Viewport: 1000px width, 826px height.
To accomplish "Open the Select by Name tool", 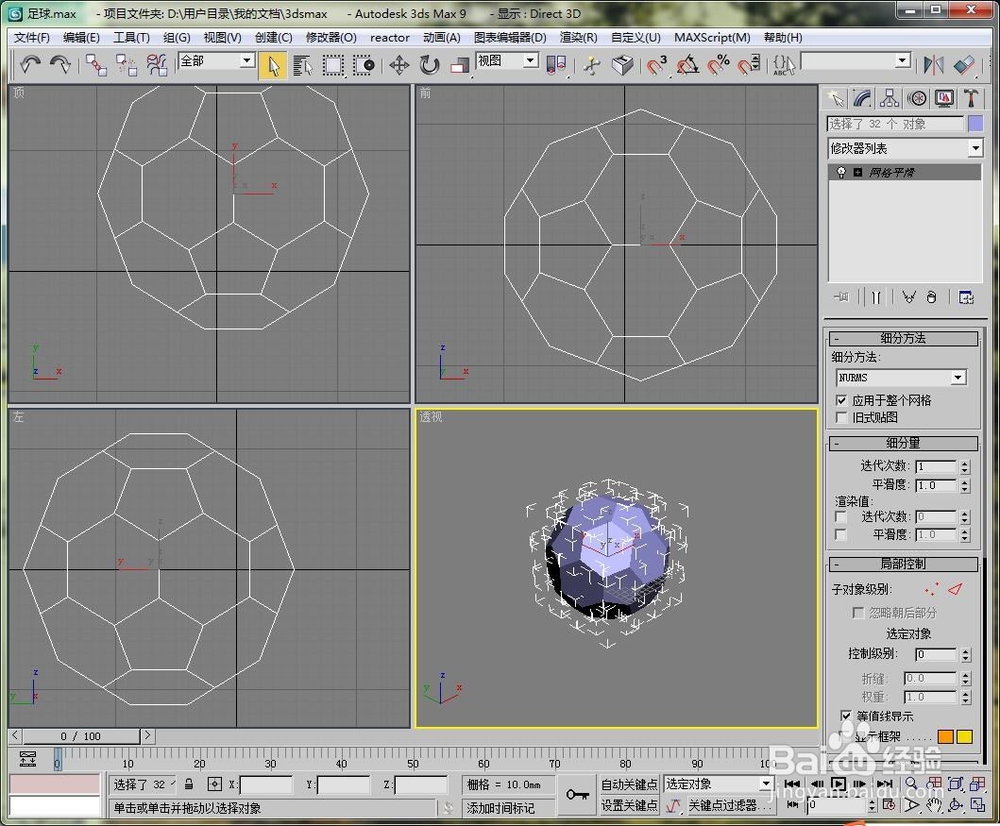I will pyautogui.click(x=303, y=66).
